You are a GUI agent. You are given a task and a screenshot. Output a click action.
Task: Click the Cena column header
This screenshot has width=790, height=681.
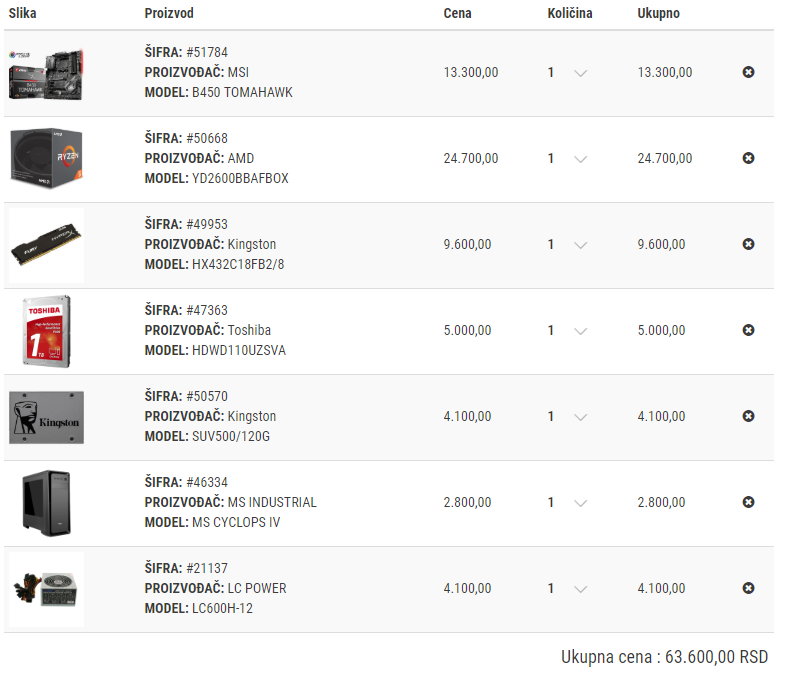pos(457,14)
